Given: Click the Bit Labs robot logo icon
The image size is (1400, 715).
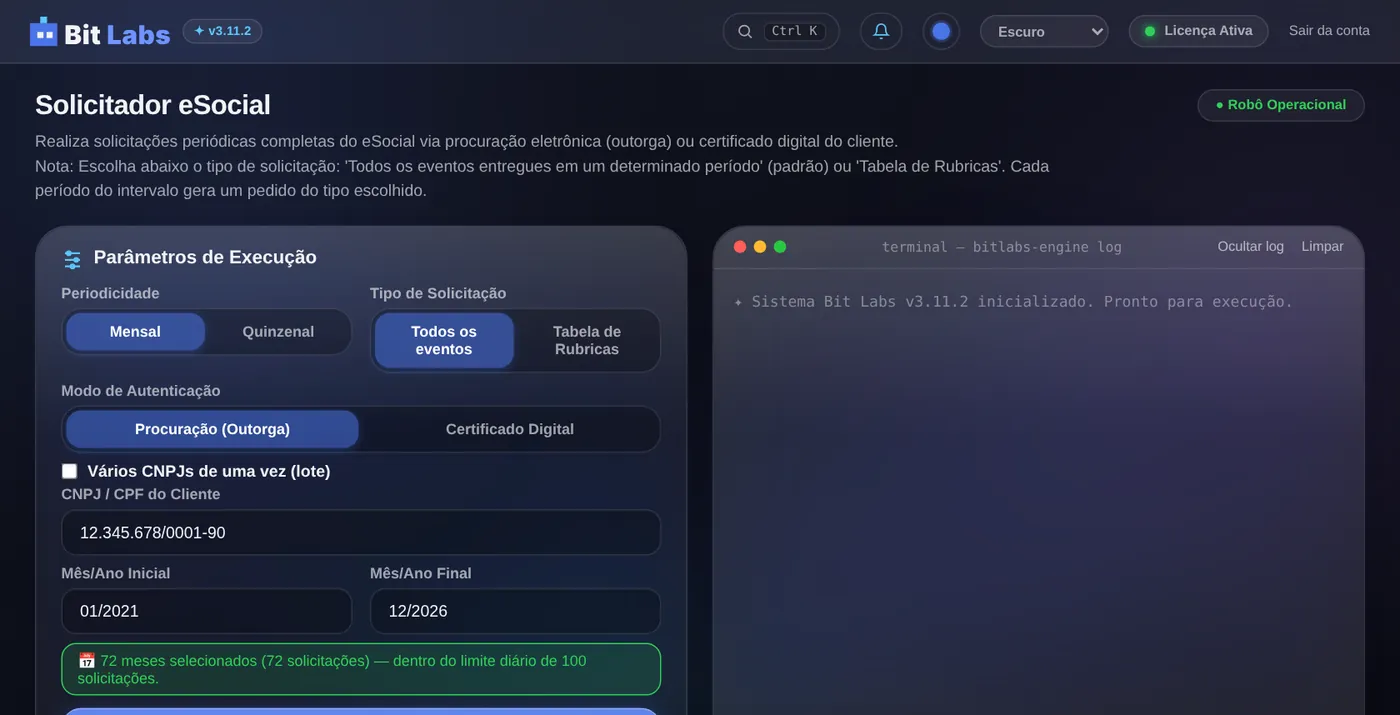Looking at the screenshot, I should pos(44,32).
